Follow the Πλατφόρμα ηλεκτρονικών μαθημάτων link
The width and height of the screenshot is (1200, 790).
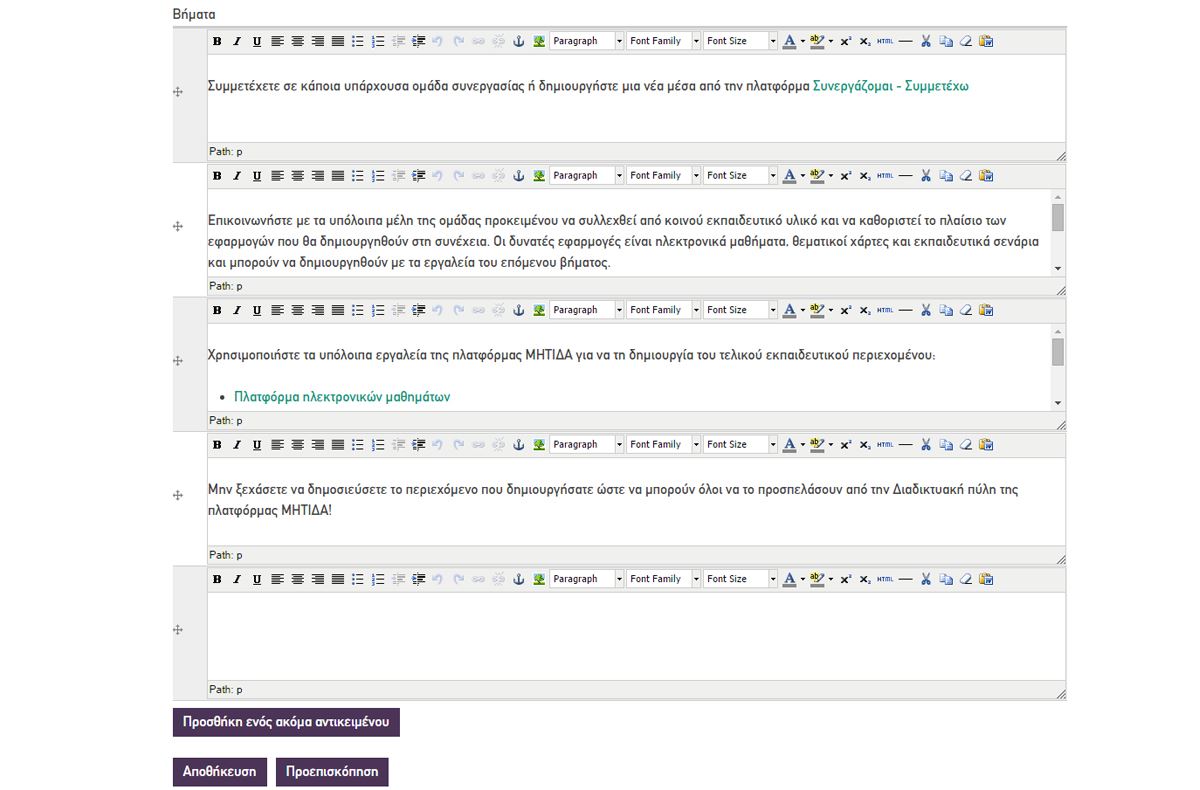click(x=342, y=397)
